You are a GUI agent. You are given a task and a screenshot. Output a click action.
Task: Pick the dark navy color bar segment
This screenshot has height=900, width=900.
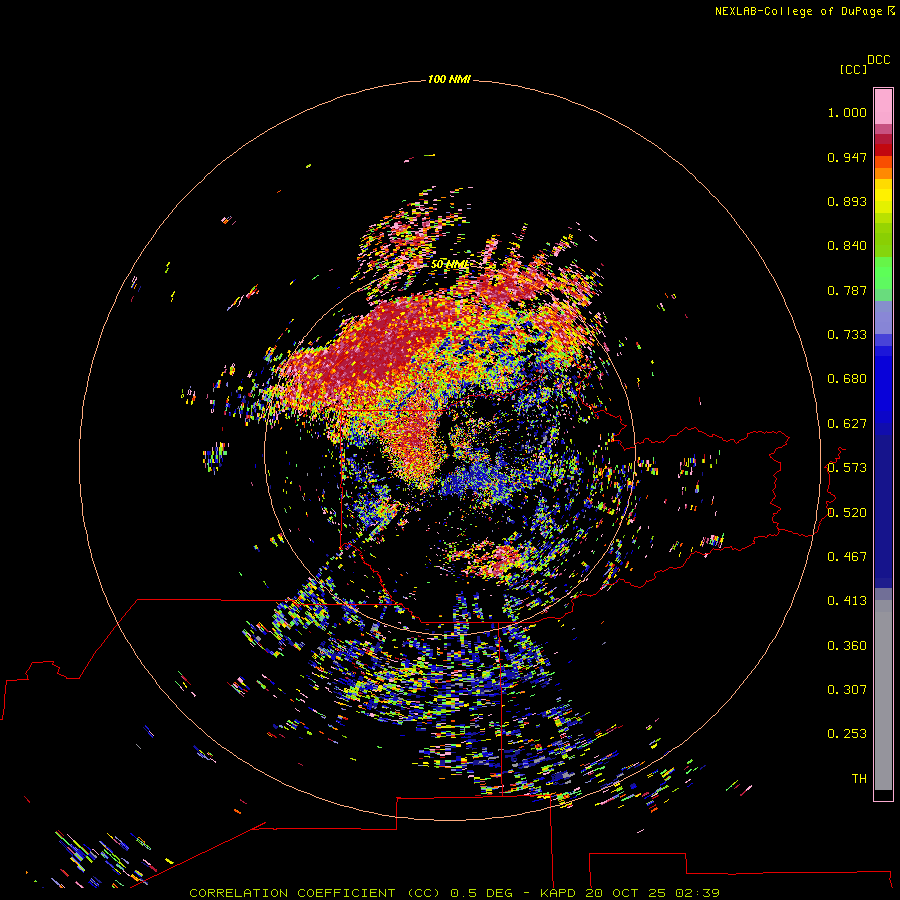pyautogui.click(x=883, y=511)
